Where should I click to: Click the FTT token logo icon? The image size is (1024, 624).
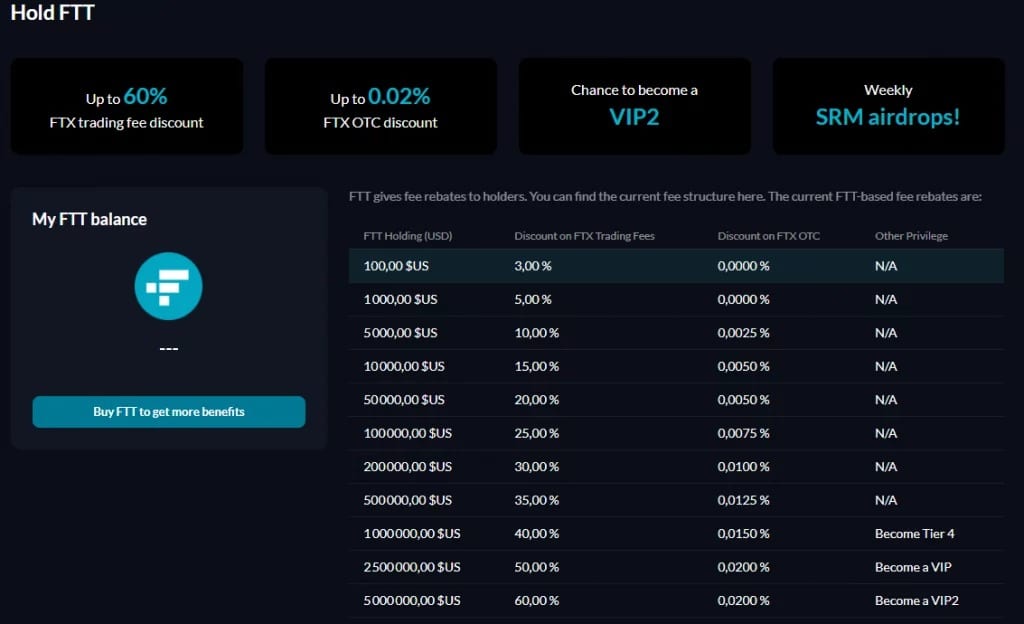point(168,286)
